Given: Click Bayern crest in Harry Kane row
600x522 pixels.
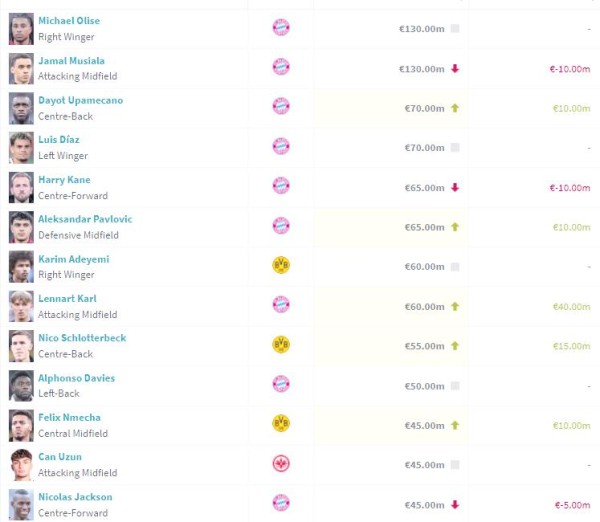Looking at the screenshot, I should [x=281, y=187].
